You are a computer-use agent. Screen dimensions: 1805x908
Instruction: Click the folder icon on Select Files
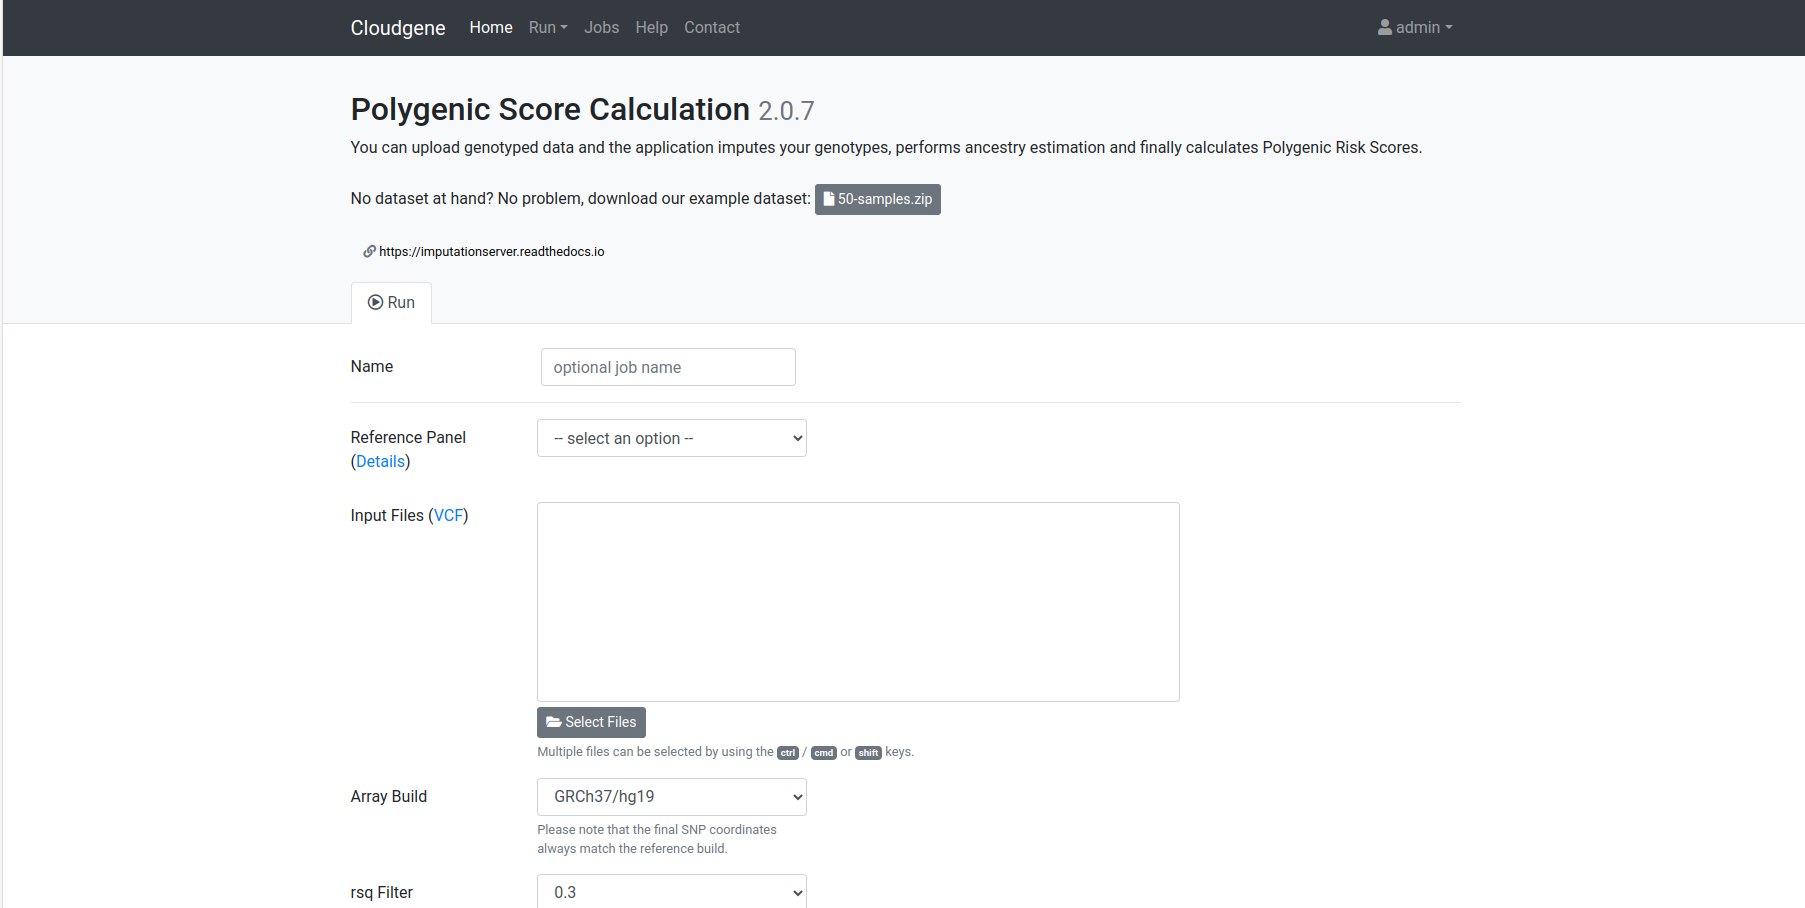pyautogui.click(x=554, y=722)
